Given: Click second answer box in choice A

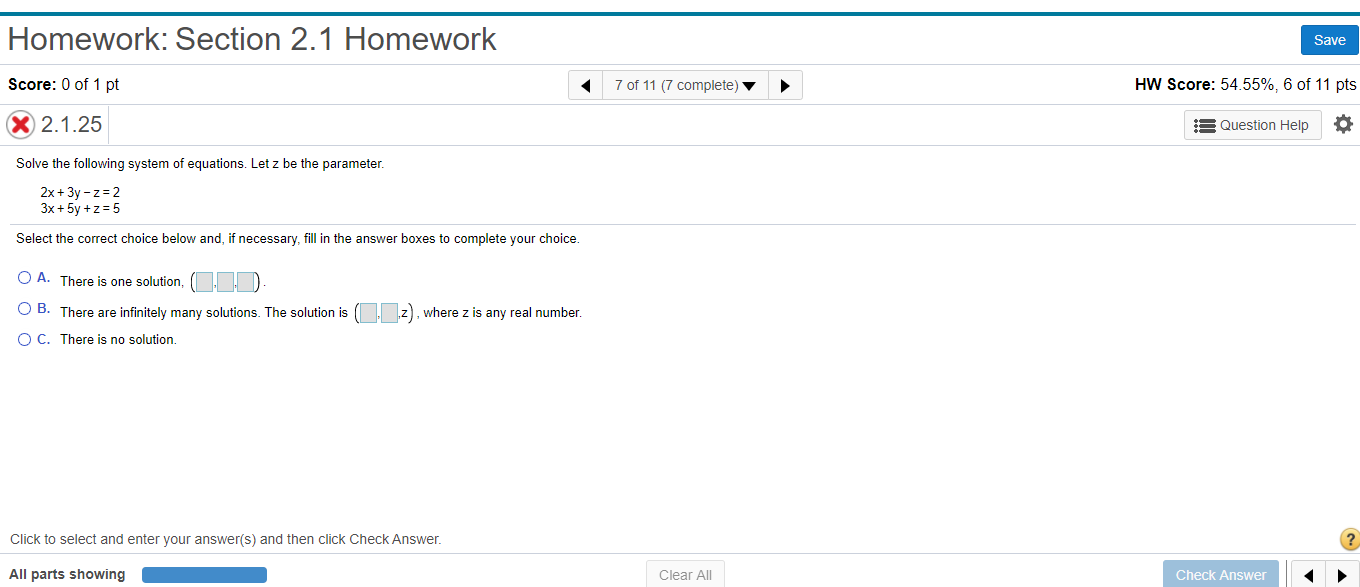Looking at the screenshot, I should click(225, 281).
